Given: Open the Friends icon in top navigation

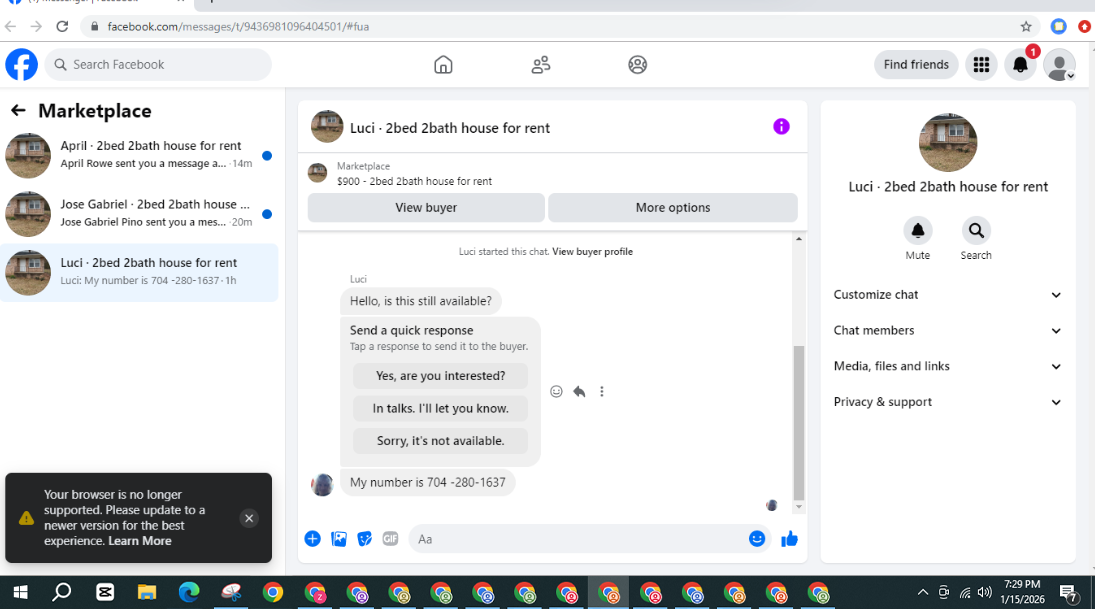Looking at the screenshot, I should (x=541, y=65).
